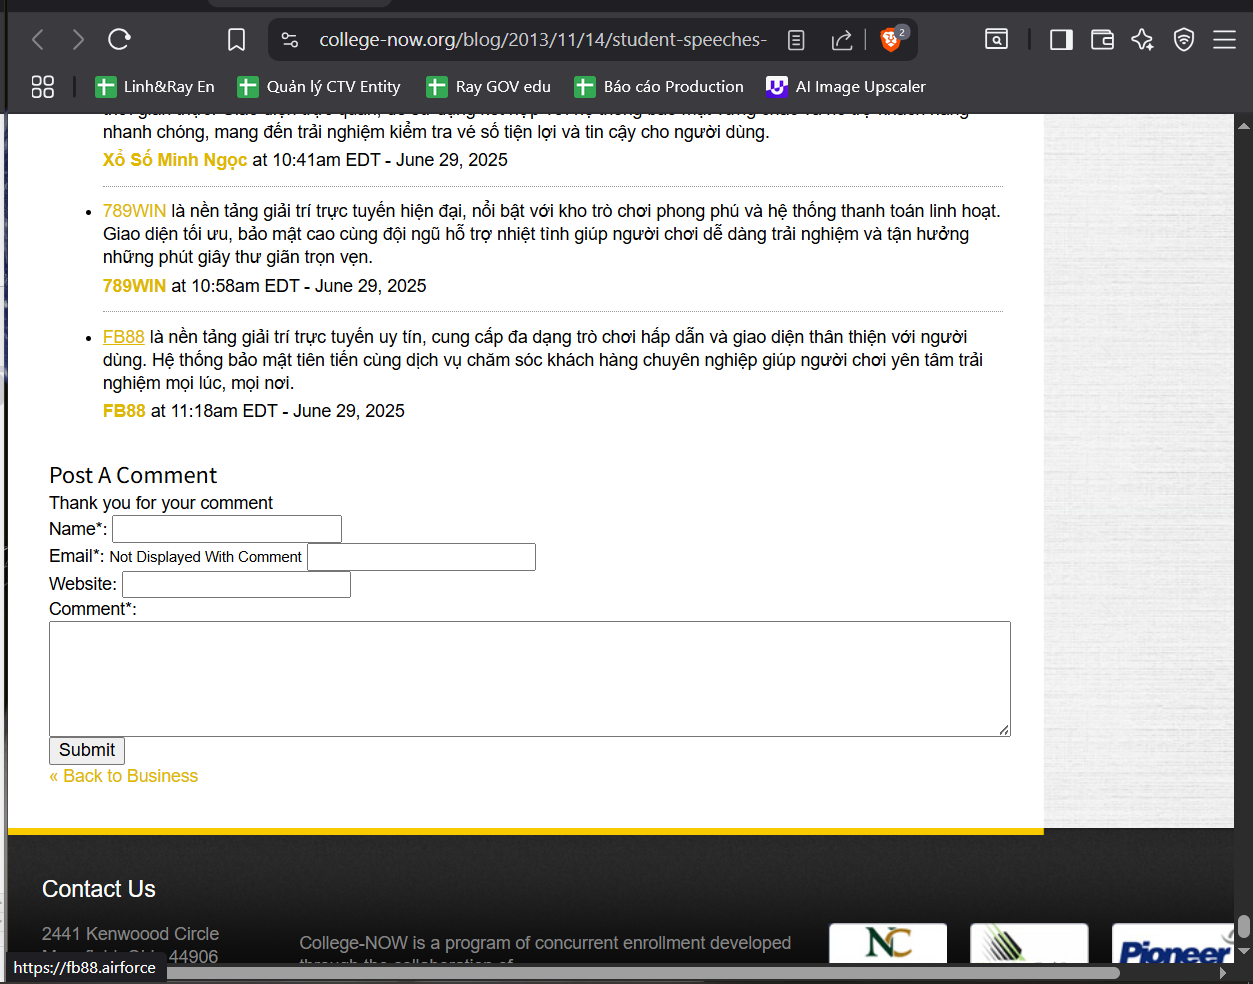Image resolution: width=1253 pixels, height=984 pixels.
Task: Click the NC logo in the footer
Action: (888, 943)
